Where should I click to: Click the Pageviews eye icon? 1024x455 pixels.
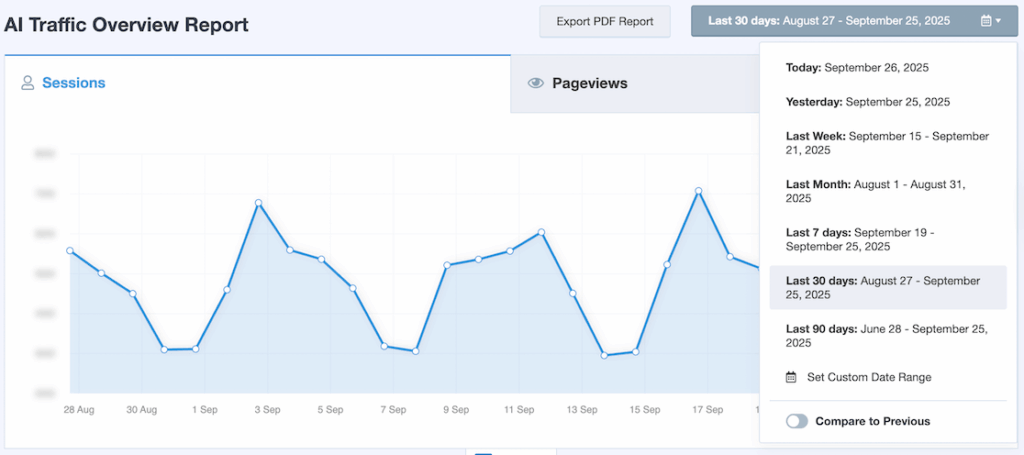[x=536, y=84]
